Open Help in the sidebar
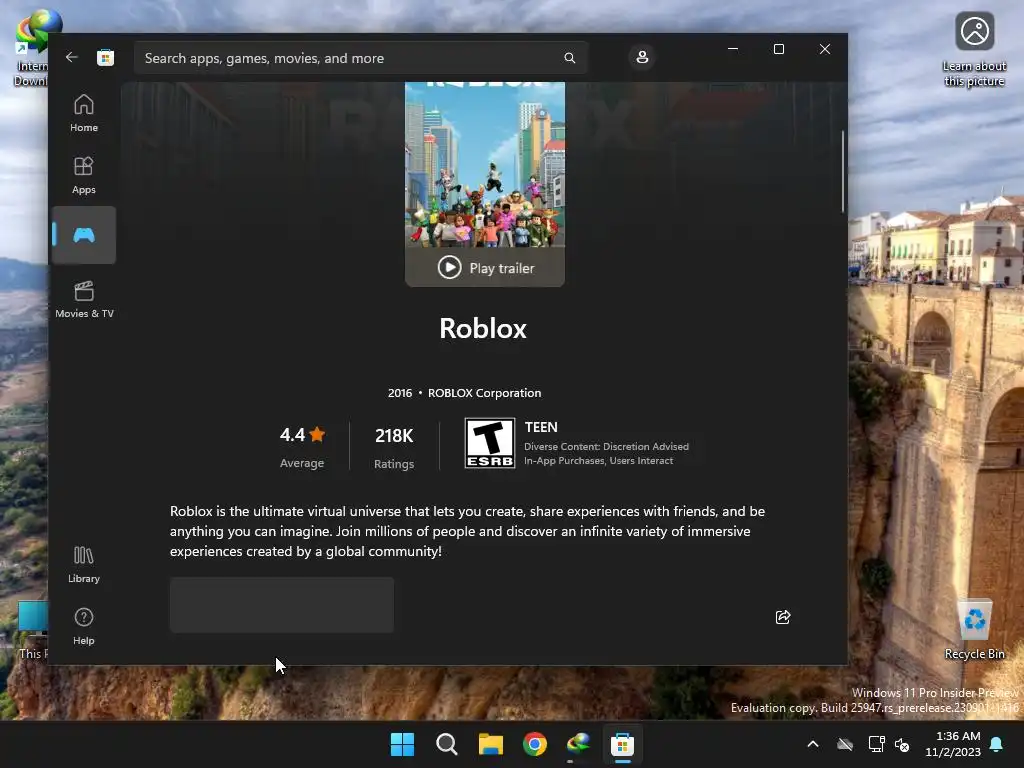Screen dimensions: 1024x768 [84, 626]
